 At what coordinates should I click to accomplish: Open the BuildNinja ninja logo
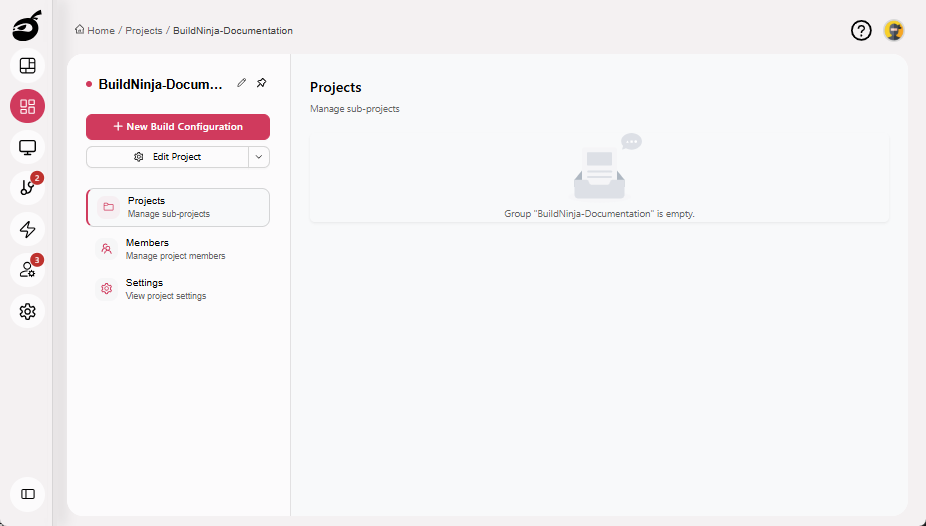pos(27,26)
